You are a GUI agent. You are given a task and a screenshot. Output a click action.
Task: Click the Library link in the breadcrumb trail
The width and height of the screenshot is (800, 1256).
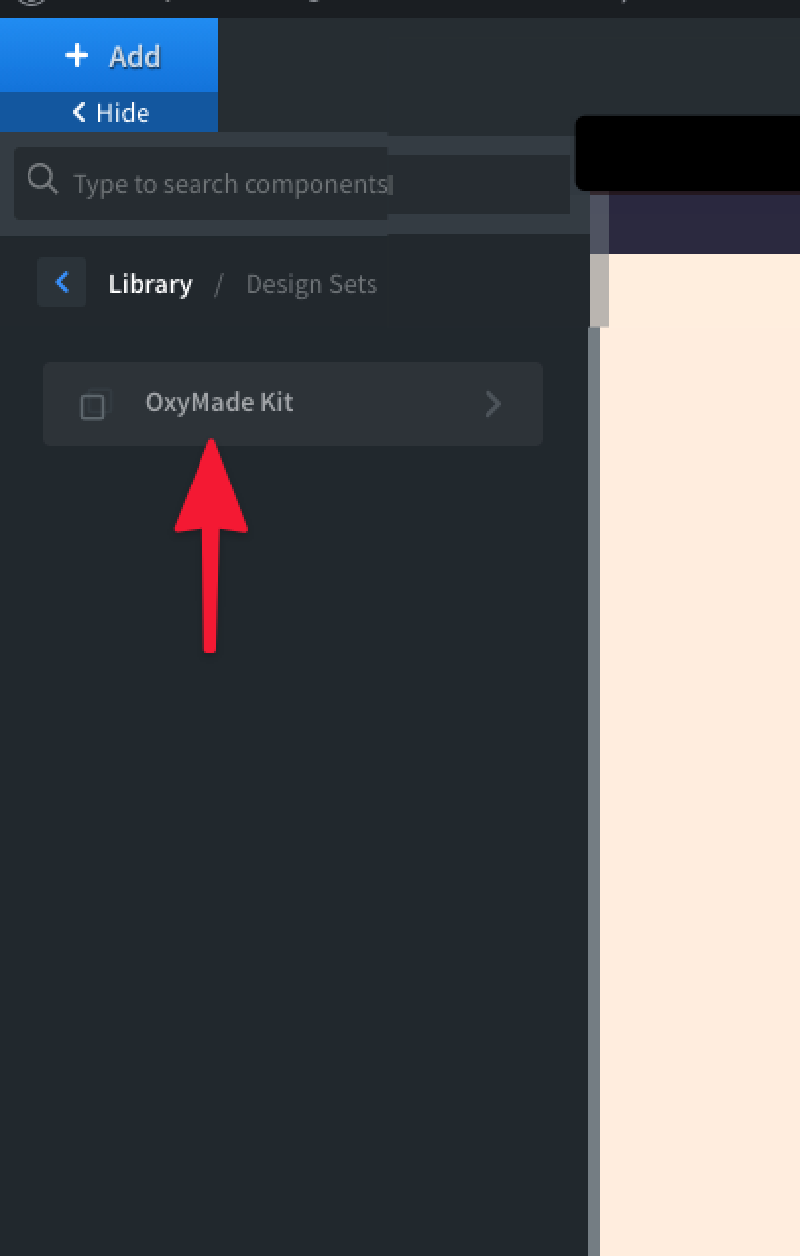pos(149,283)
